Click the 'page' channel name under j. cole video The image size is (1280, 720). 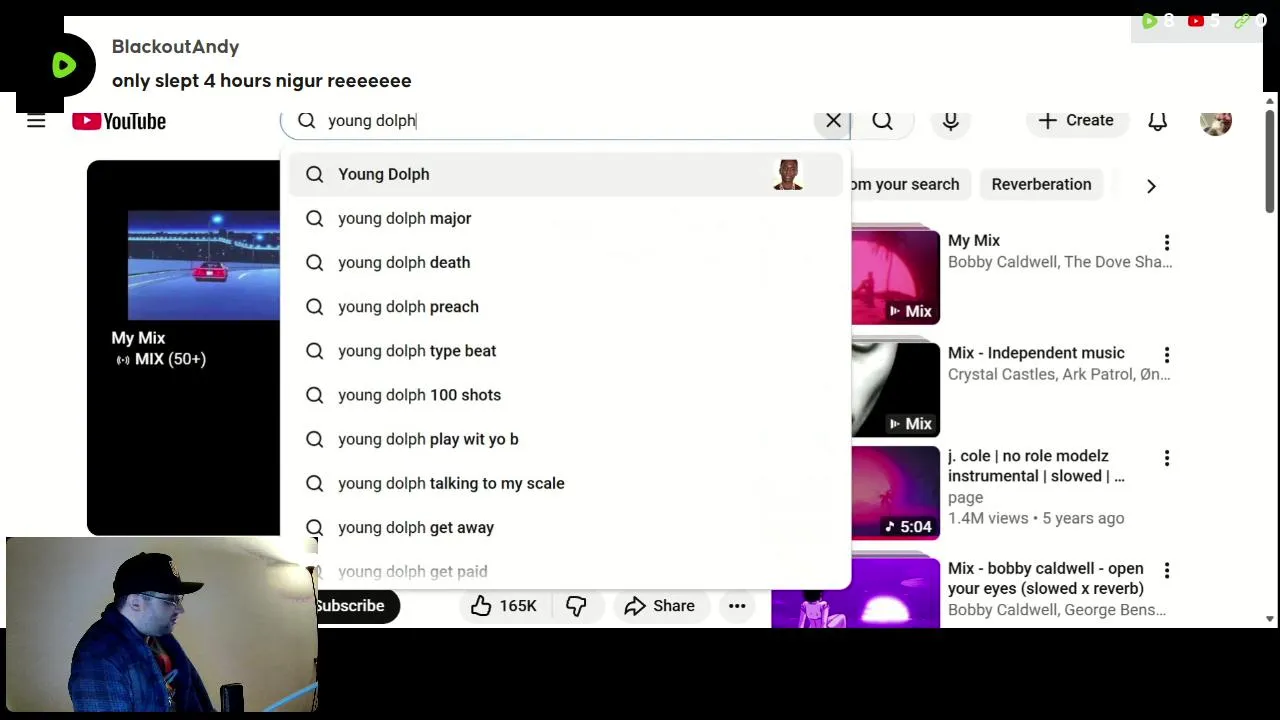[x=965, y=497]
